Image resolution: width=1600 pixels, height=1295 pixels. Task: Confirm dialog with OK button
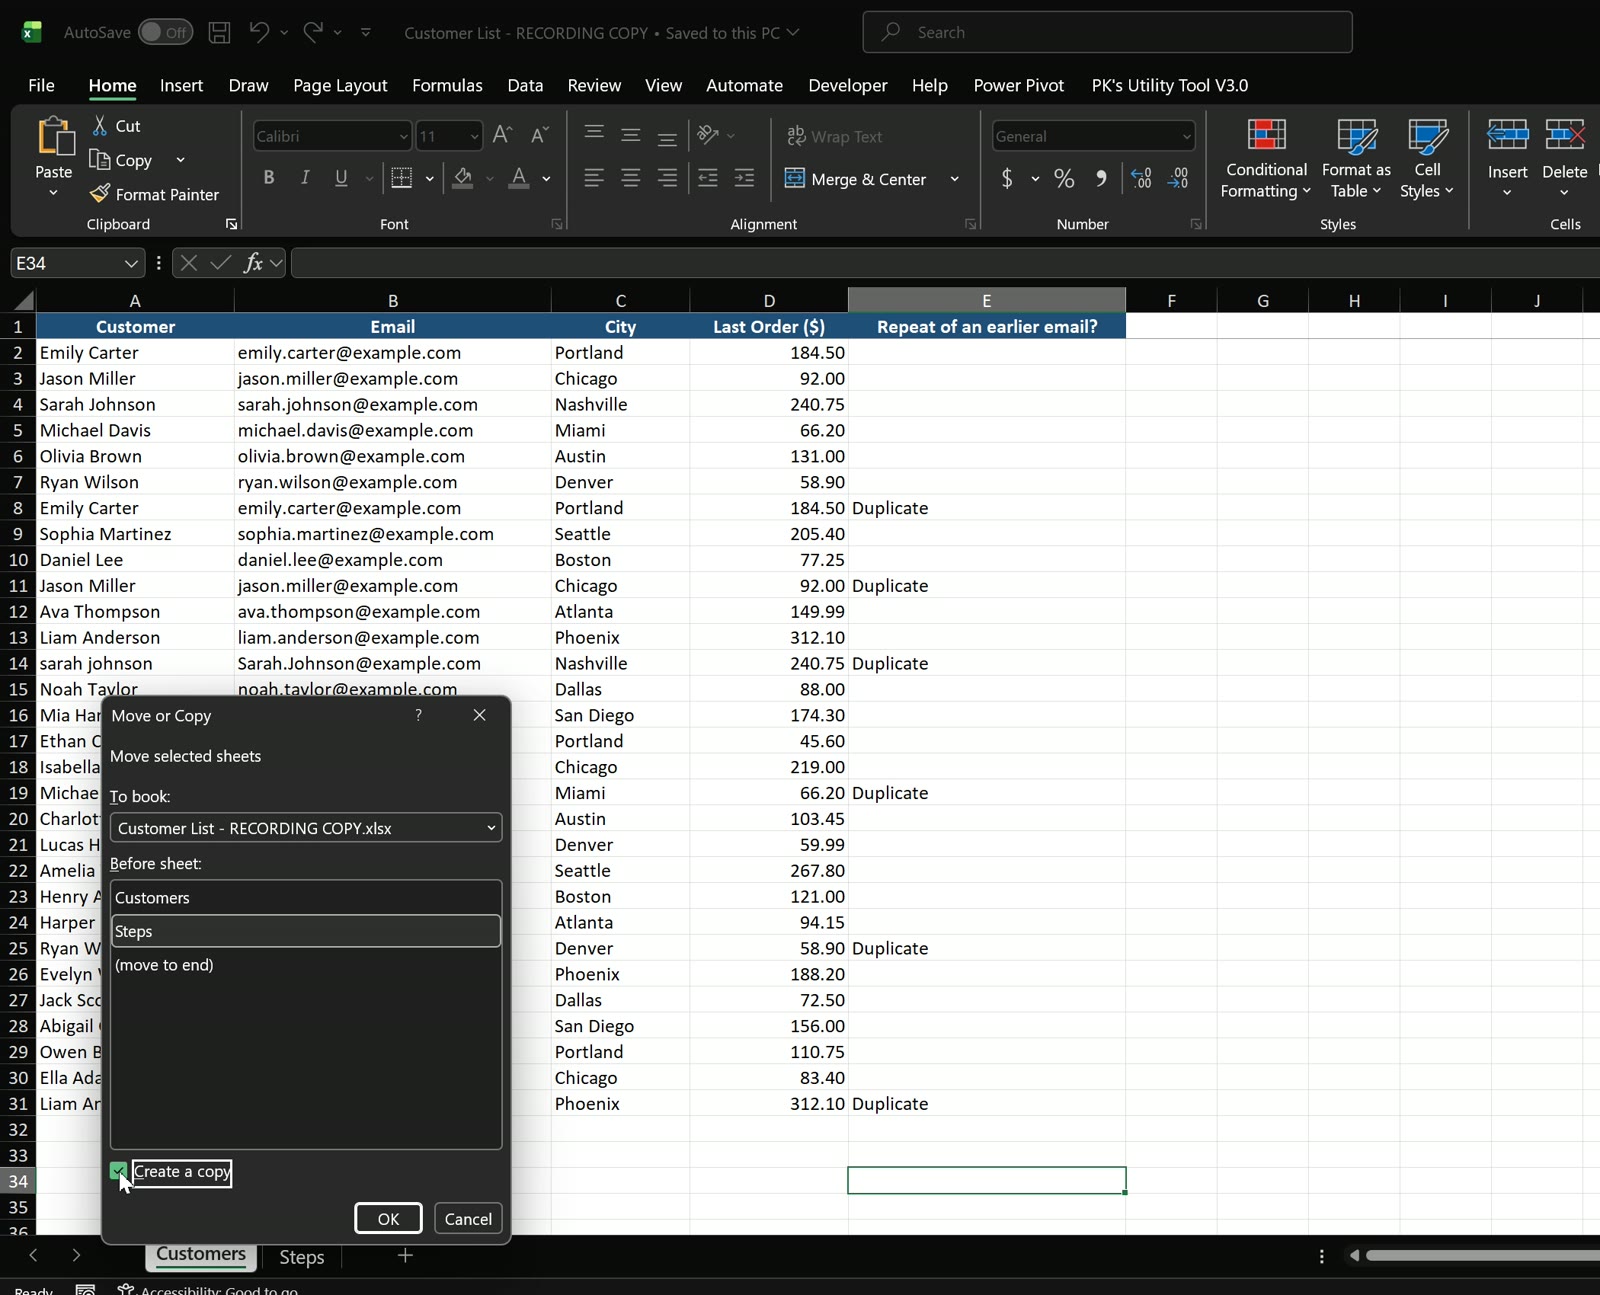pos(388,1219)
